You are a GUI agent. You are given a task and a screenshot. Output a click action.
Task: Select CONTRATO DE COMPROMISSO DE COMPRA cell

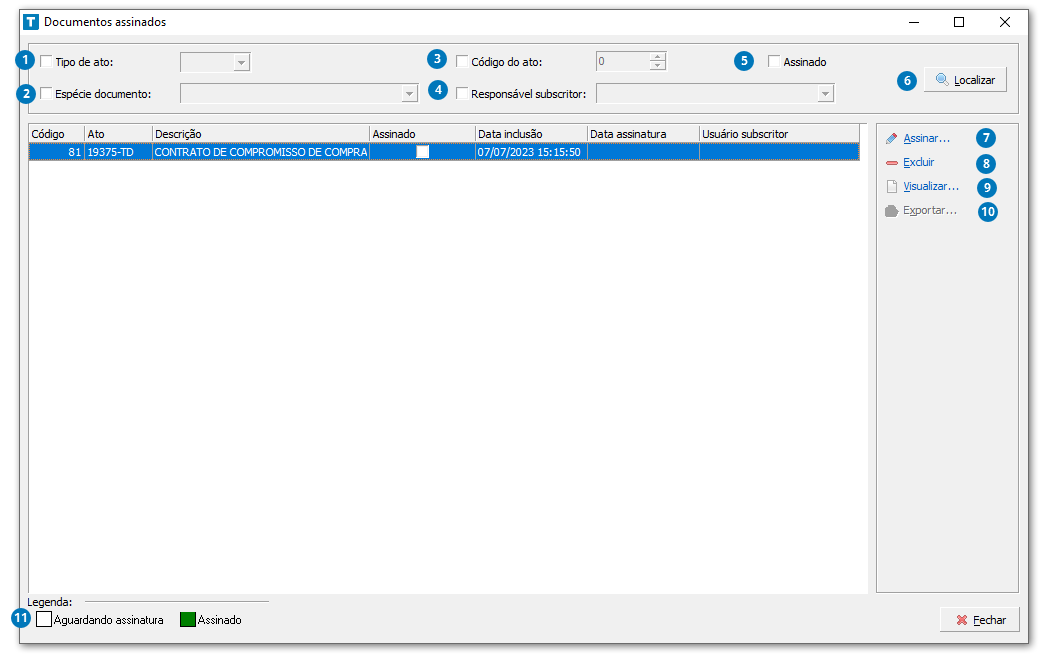261,152
